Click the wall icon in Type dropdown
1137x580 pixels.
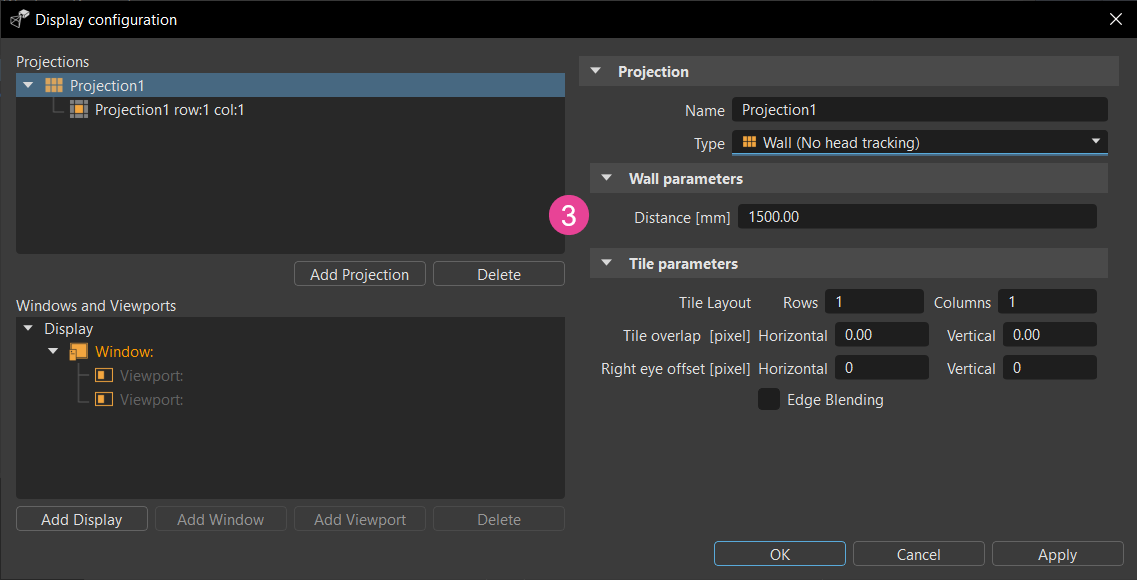(x=749, y=143)
